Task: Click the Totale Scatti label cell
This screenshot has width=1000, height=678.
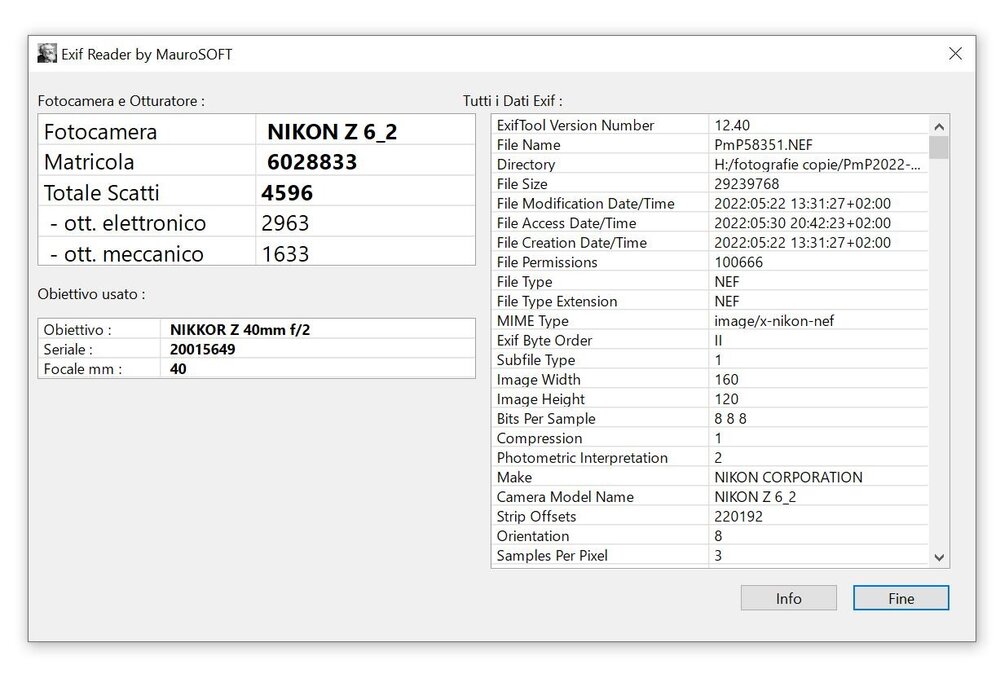Action: pos(147,192)
